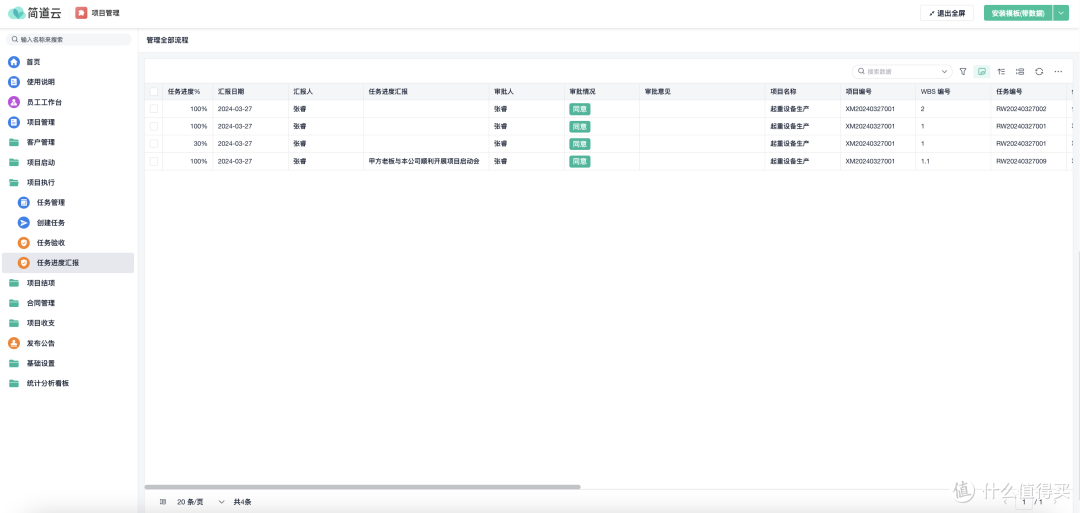1080x513 pixels.
Task: Click the 退出全屏 button
Action: 947,13
